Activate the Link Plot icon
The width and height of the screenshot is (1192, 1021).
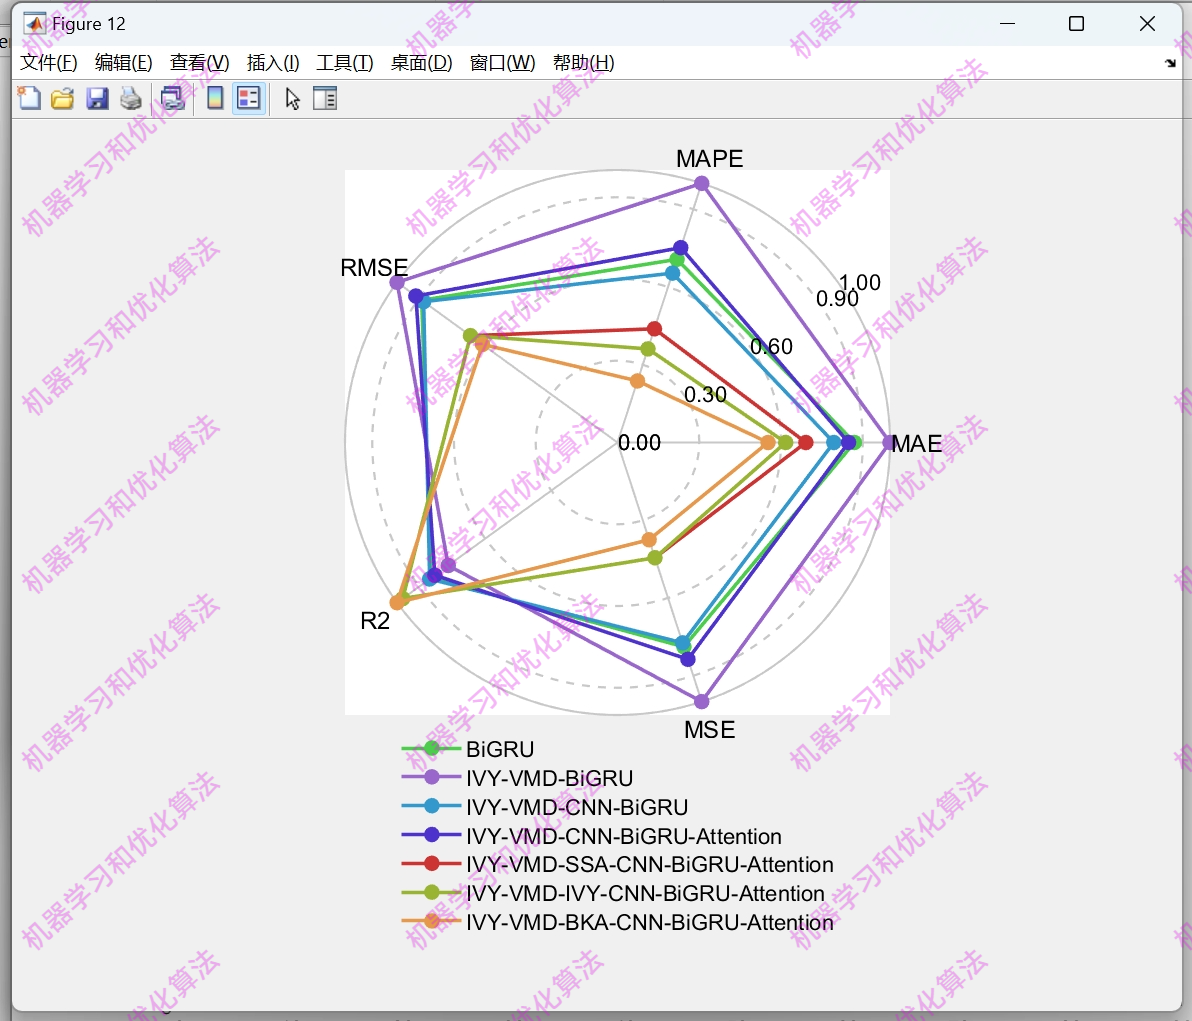[171, 98]
